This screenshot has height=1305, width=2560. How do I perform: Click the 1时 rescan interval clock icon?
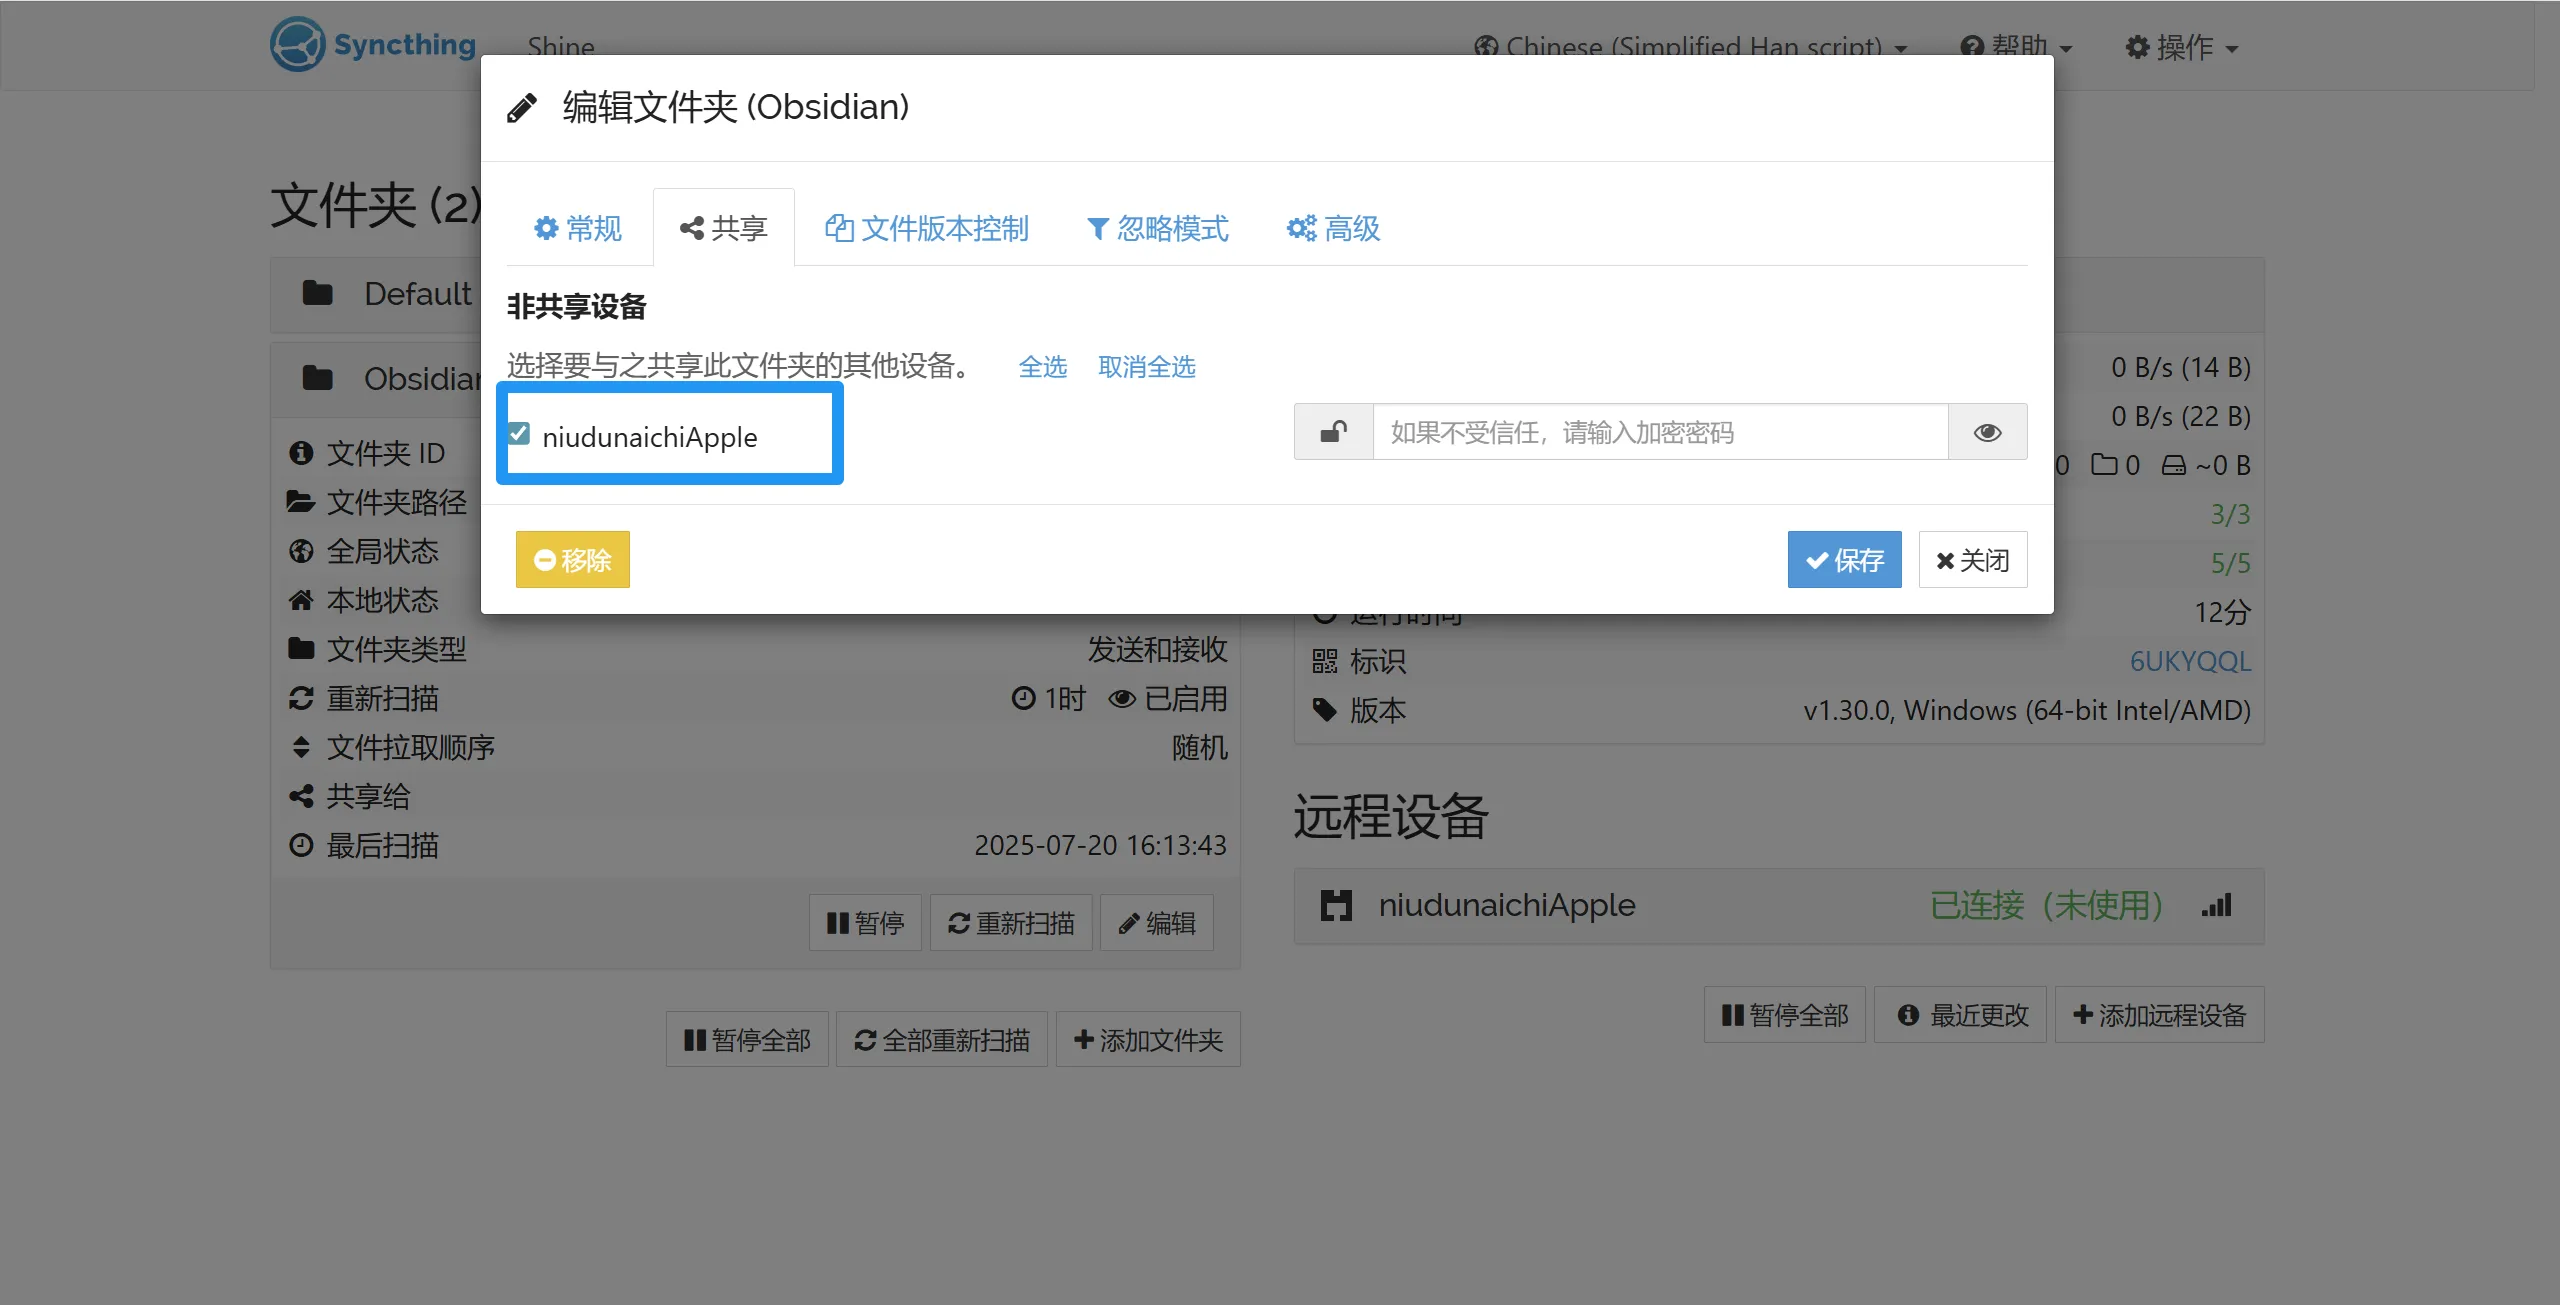point(1023,698)
